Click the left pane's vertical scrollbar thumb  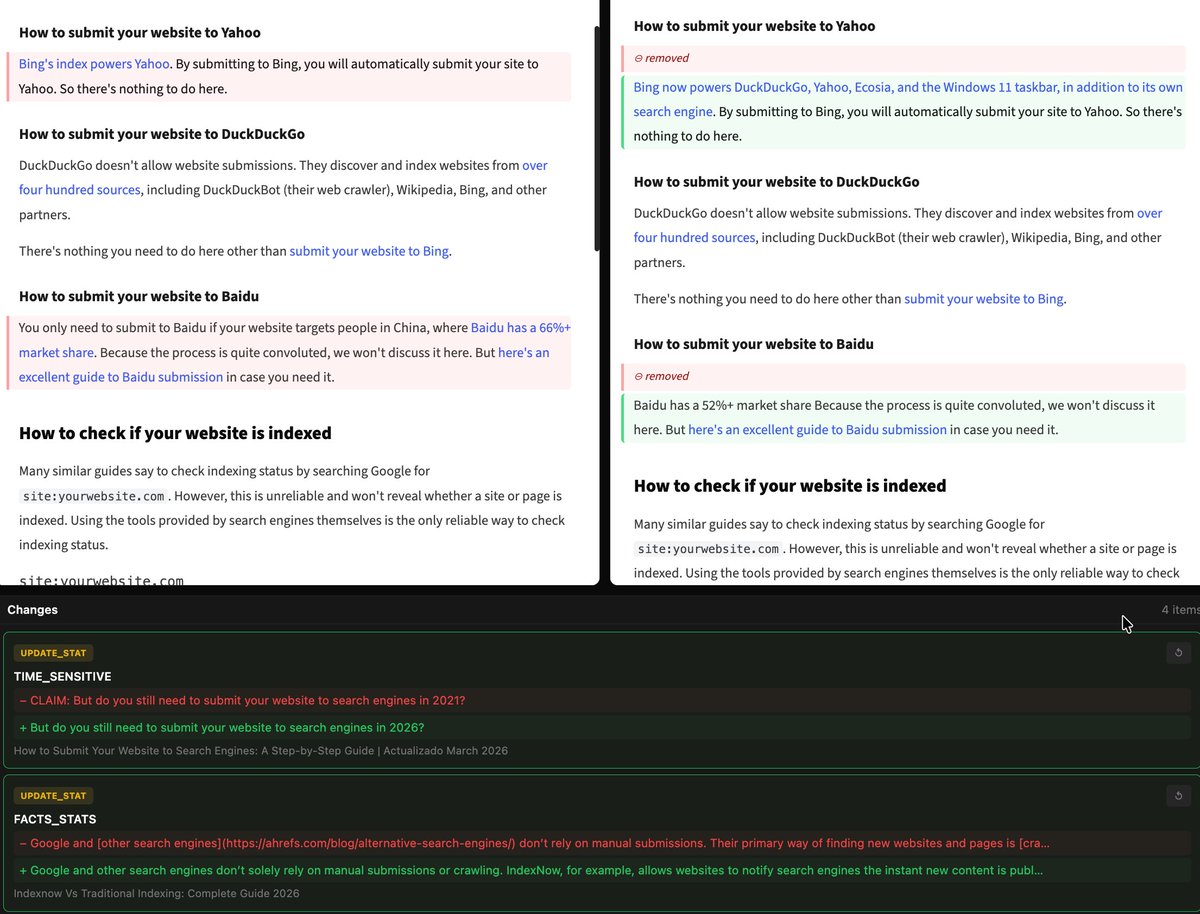tap(597, 138)
